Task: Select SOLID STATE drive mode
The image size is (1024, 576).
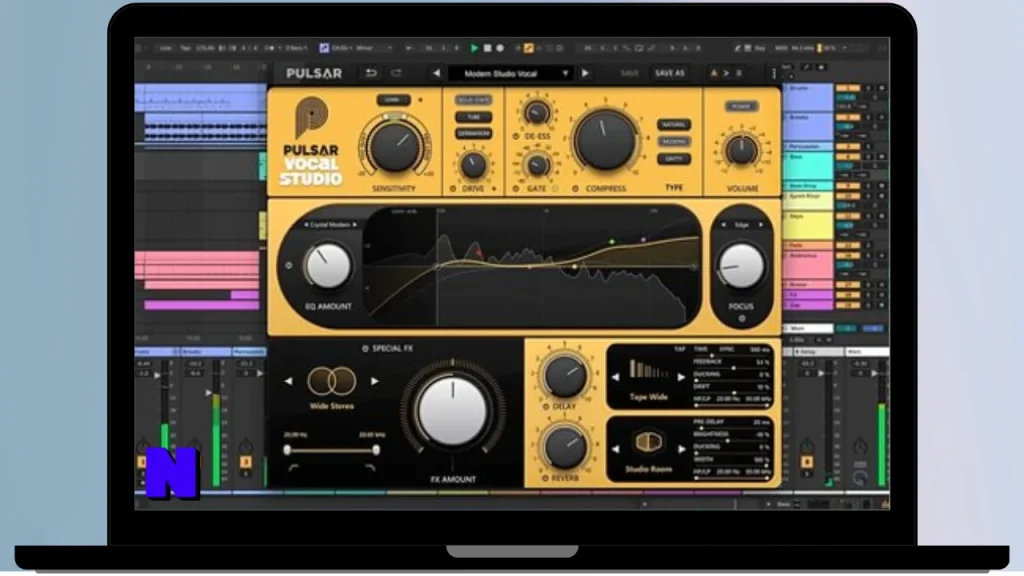Action: pos(473,101)
